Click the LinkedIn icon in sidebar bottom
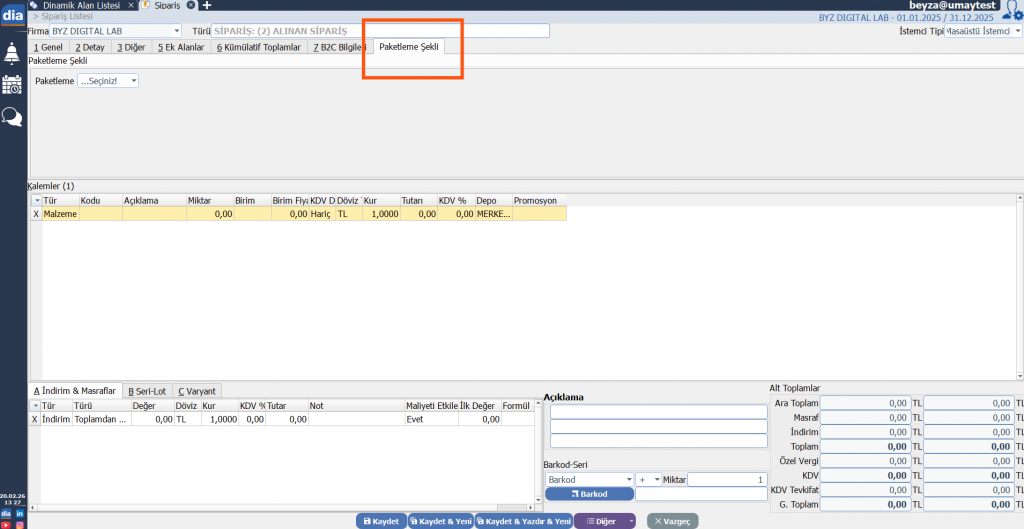Viewport: 1024px width, 529px height. [20, 513]
